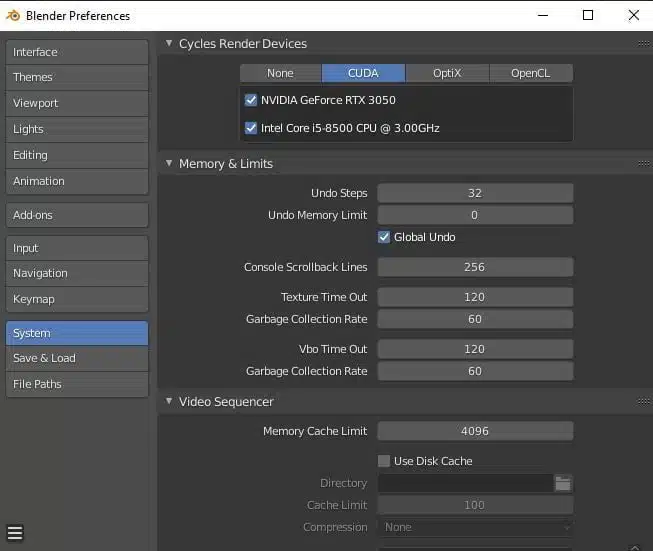The image size is (653, 551).
Task: Click the Blender logo in title bar
Action: click(x=13, y=16)
